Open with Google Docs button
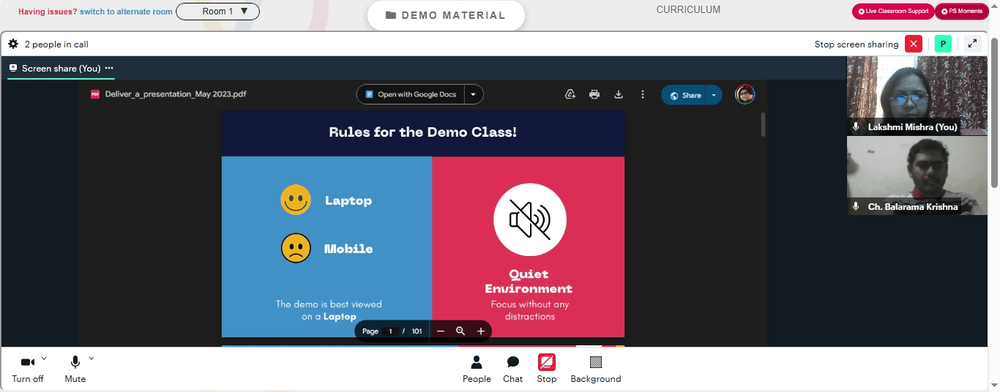This screenshot has height=392, width=1000. (x=411, y=94)
